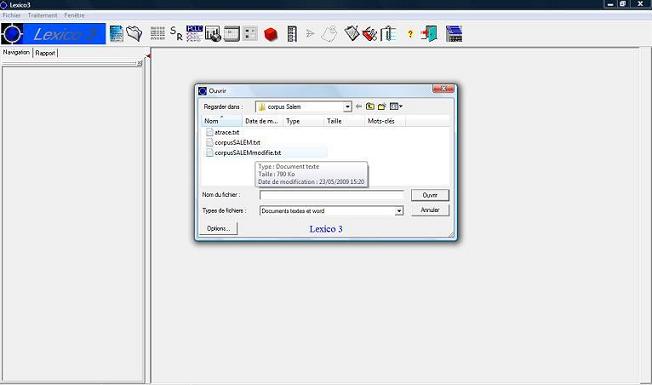The image size is (652, 385).
Task: Click the open folder icon in main toolbar
Action: tap(134, 34)
